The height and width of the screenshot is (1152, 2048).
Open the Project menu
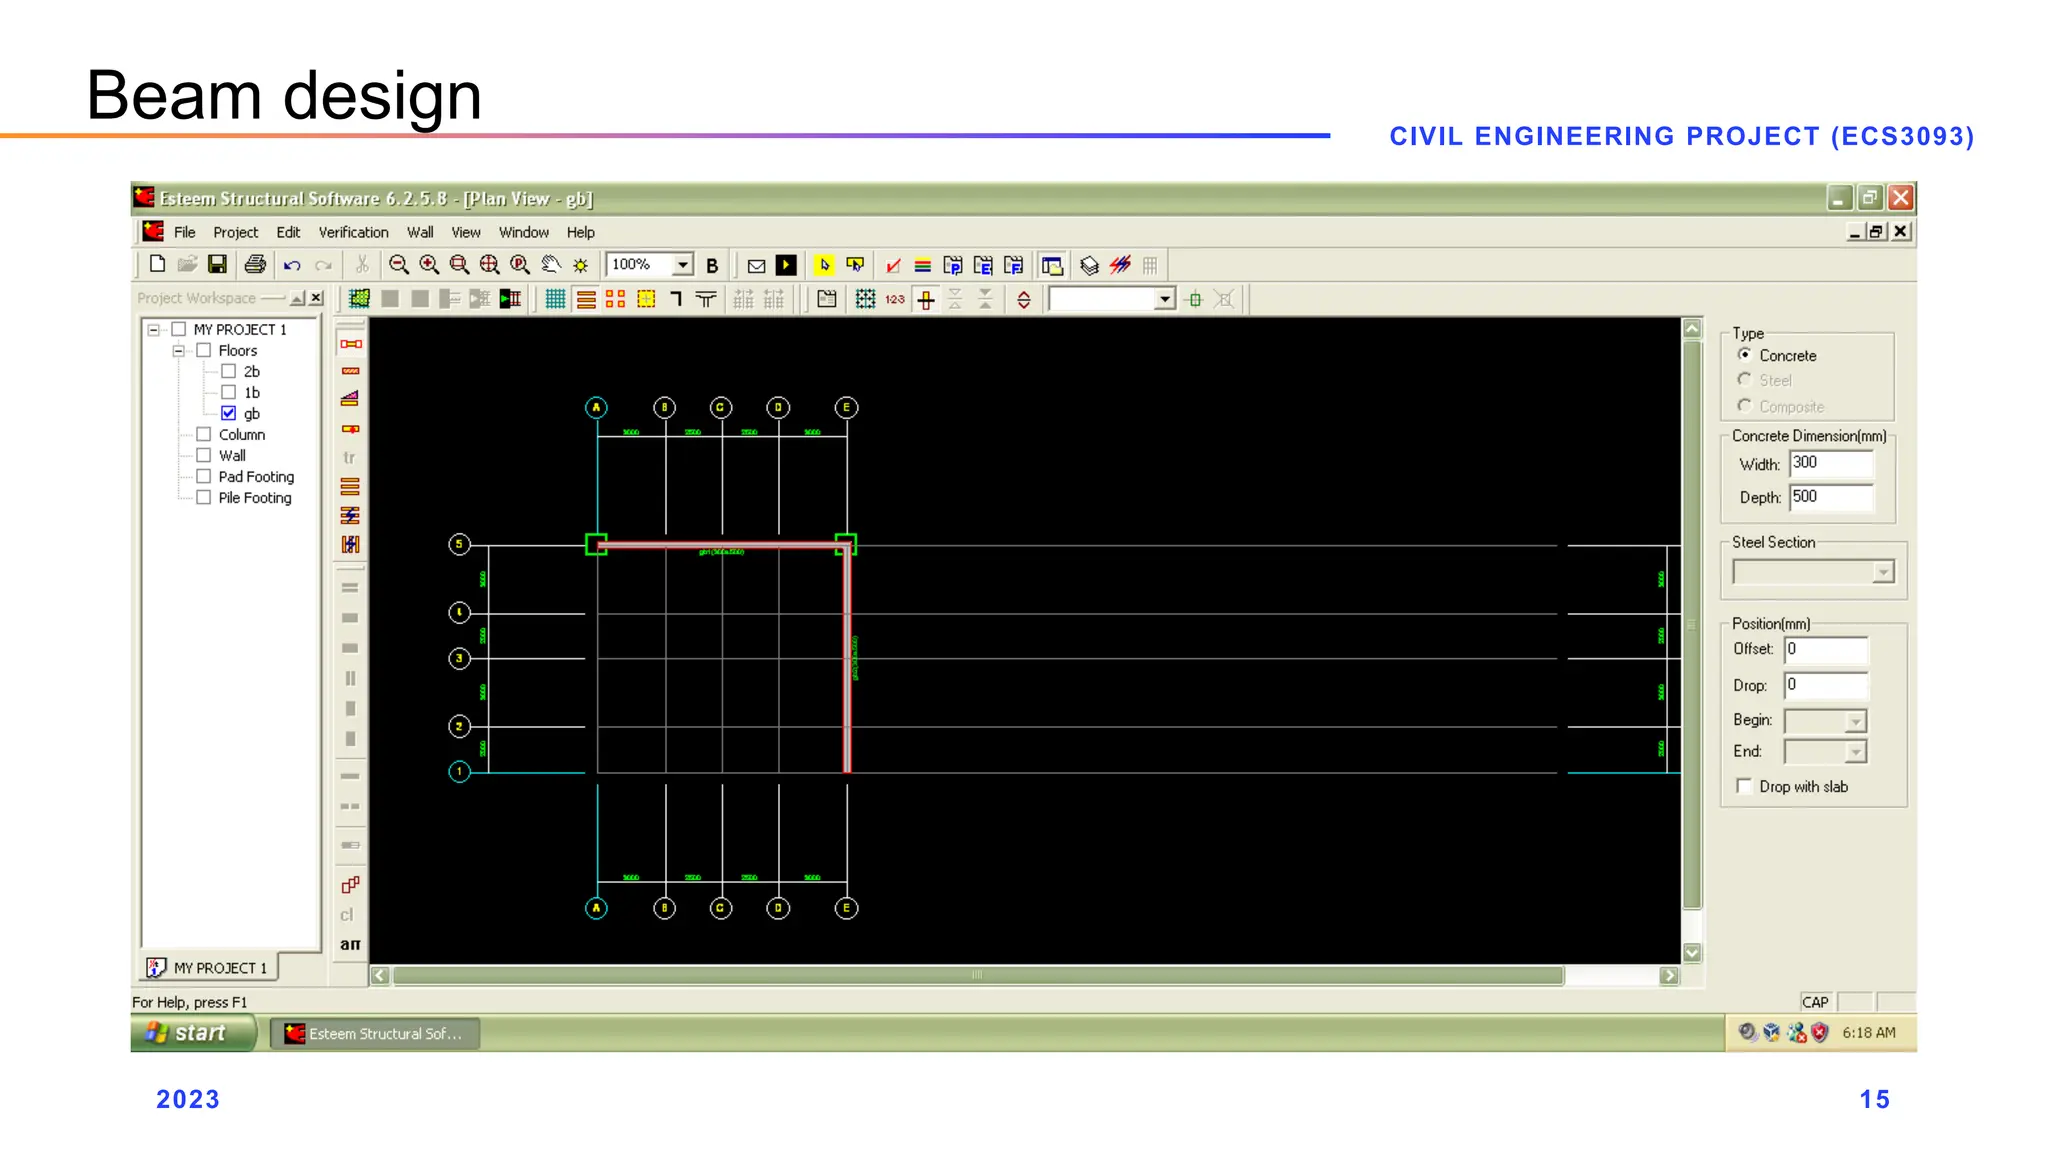[x=235, y=232]
